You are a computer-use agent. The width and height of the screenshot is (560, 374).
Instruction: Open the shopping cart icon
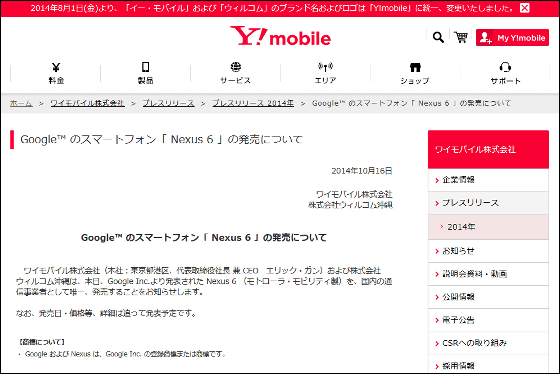[461, 37]
